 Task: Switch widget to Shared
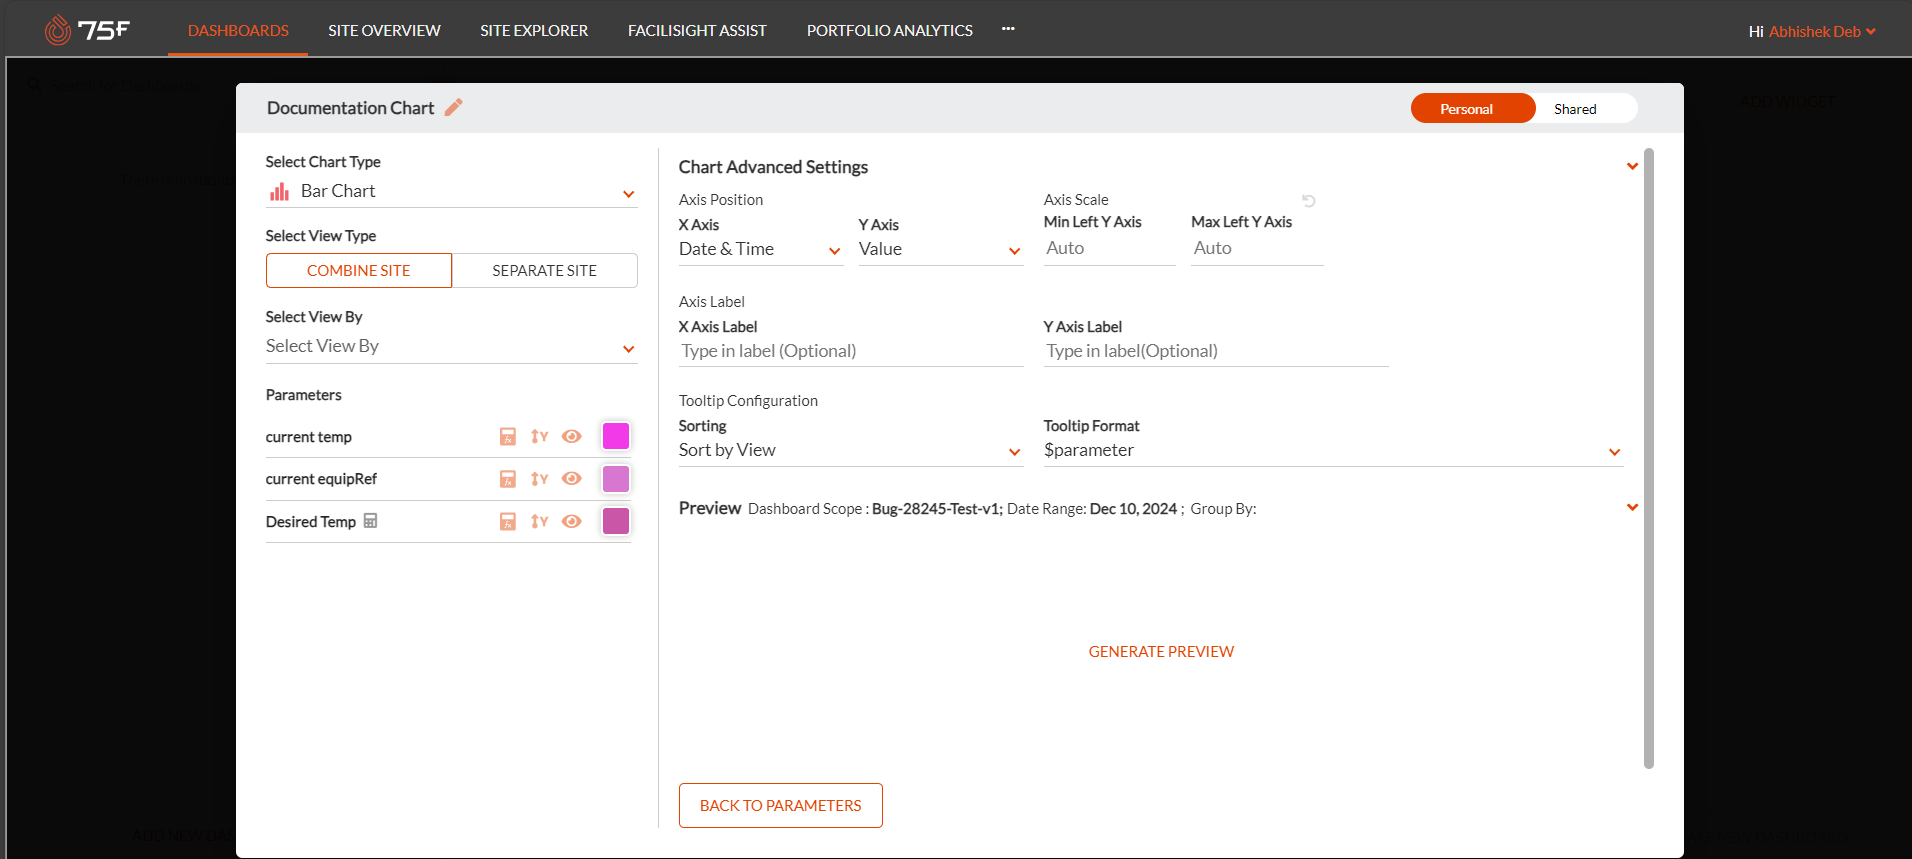1575,108
